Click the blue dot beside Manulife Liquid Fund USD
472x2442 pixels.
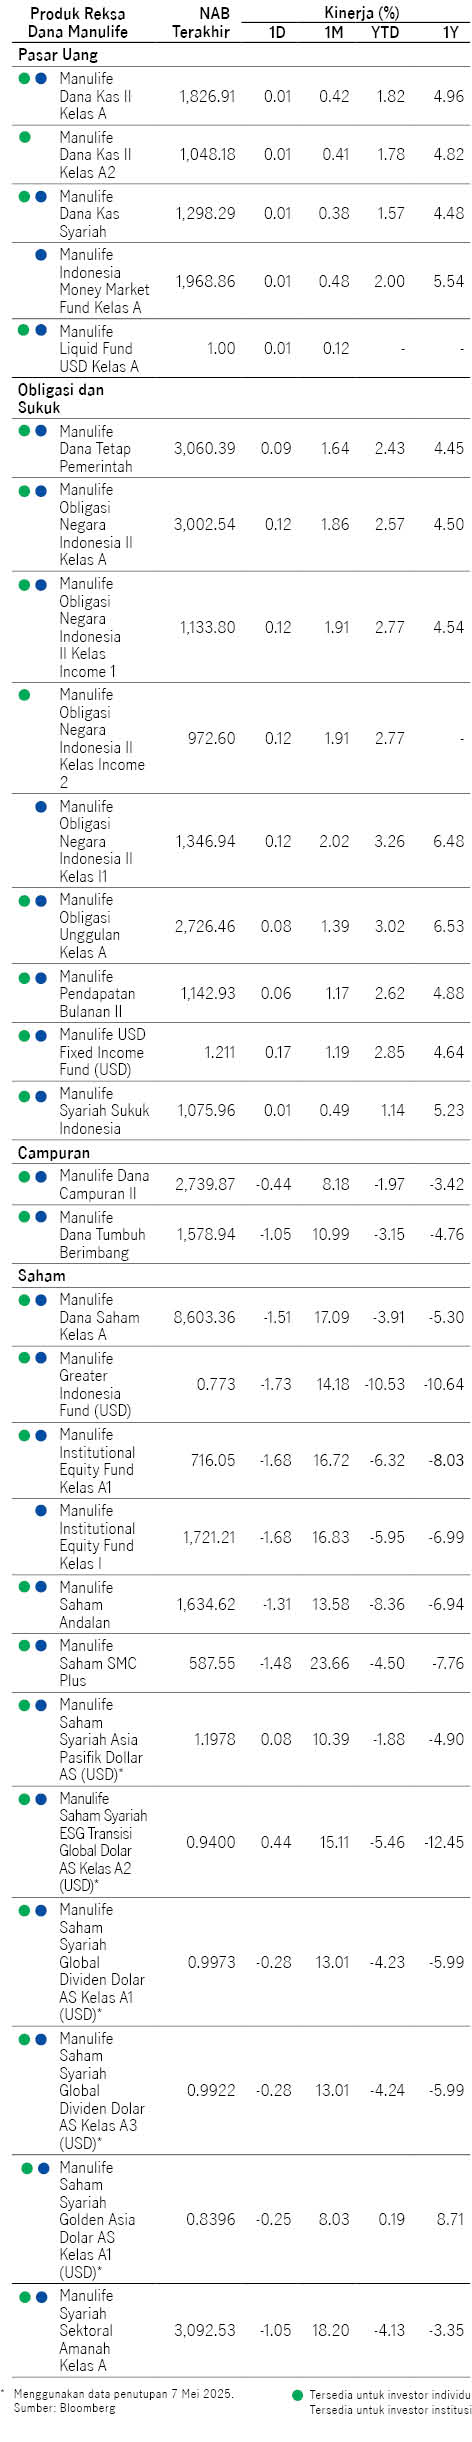(x=41, y=330)
